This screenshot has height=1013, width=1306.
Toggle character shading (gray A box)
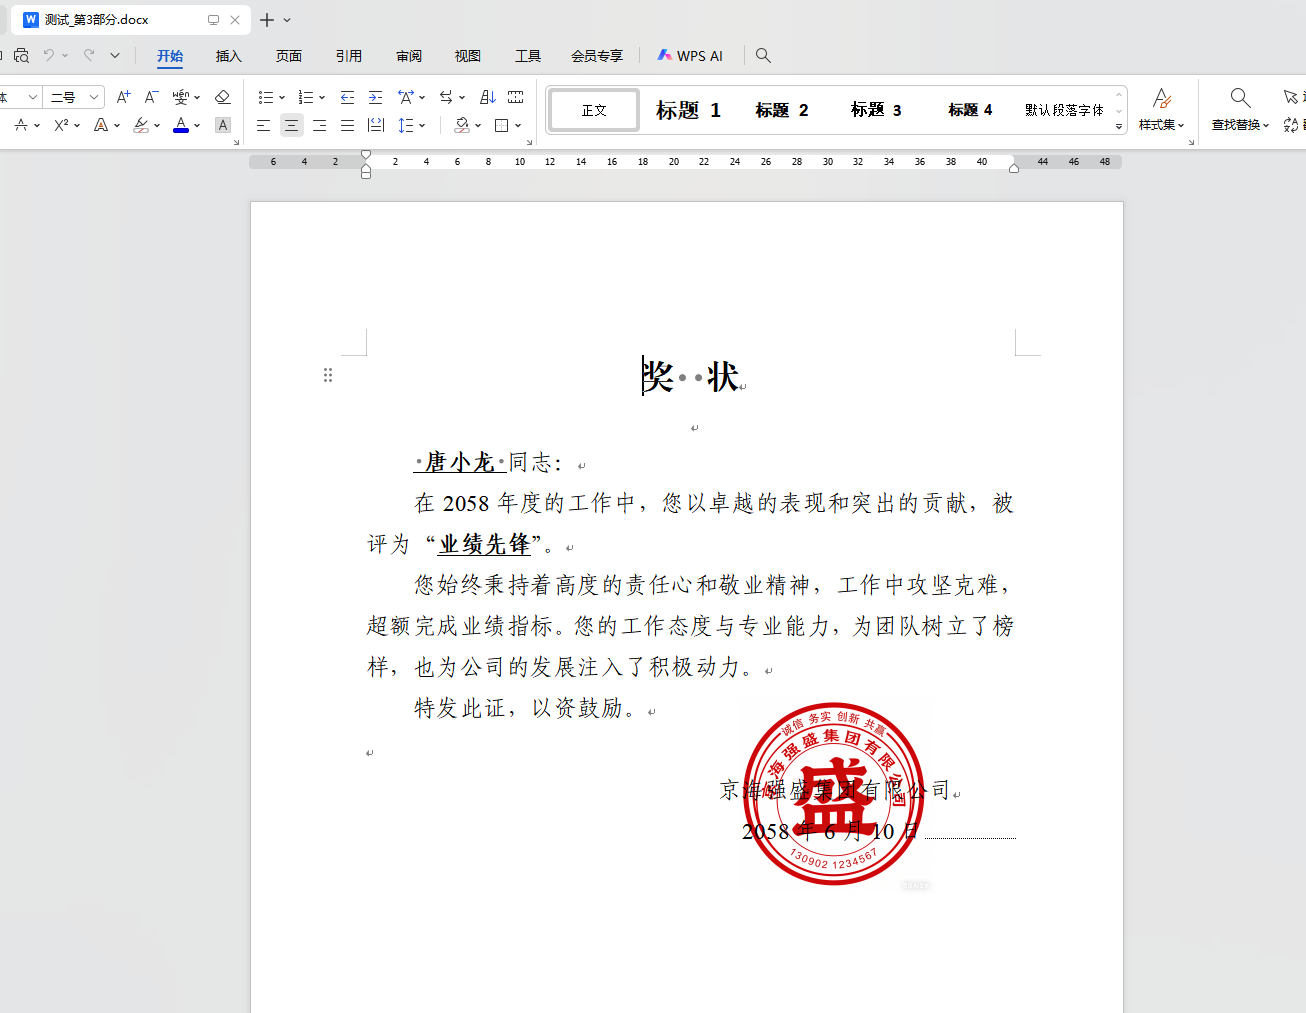(223, 125)
